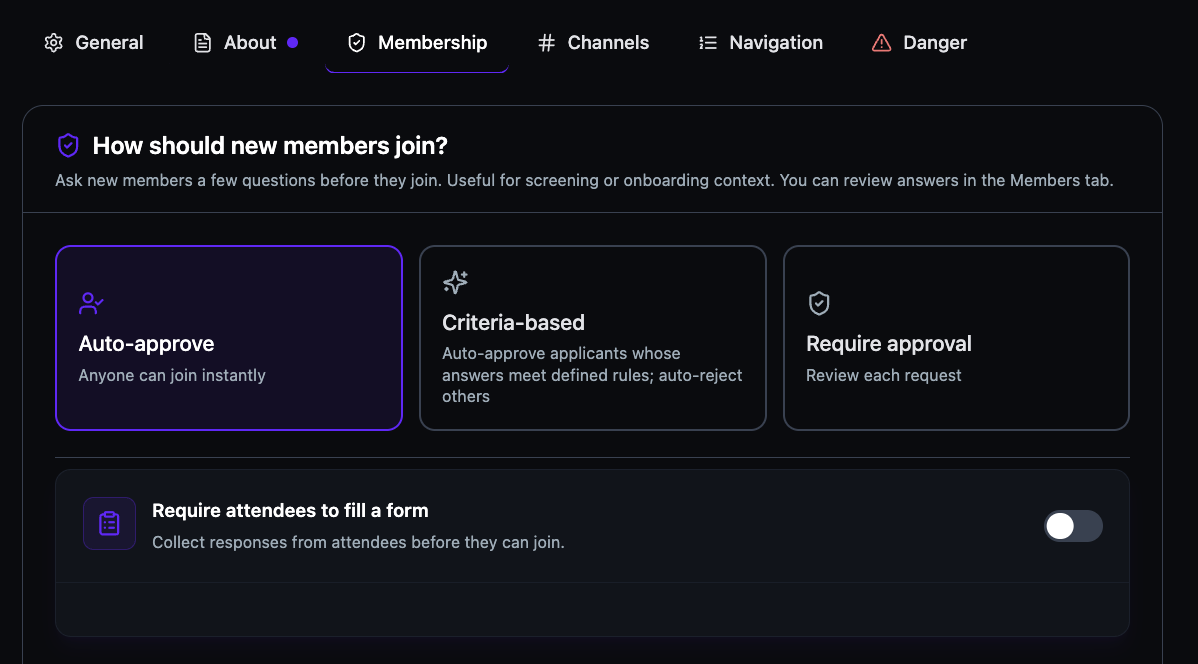Screen dimensions: 1198x664
Task: Choose the Auto-approve join option
Action: coord(229,338)
